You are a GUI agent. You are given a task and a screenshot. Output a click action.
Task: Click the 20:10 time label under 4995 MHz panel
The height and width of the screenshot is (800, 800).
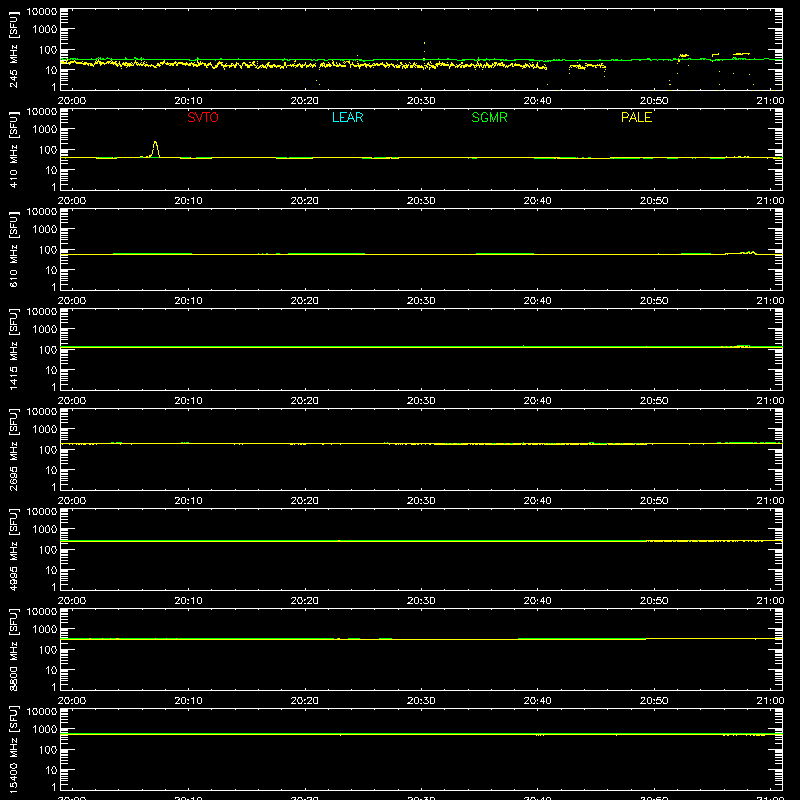coord(188,601)
